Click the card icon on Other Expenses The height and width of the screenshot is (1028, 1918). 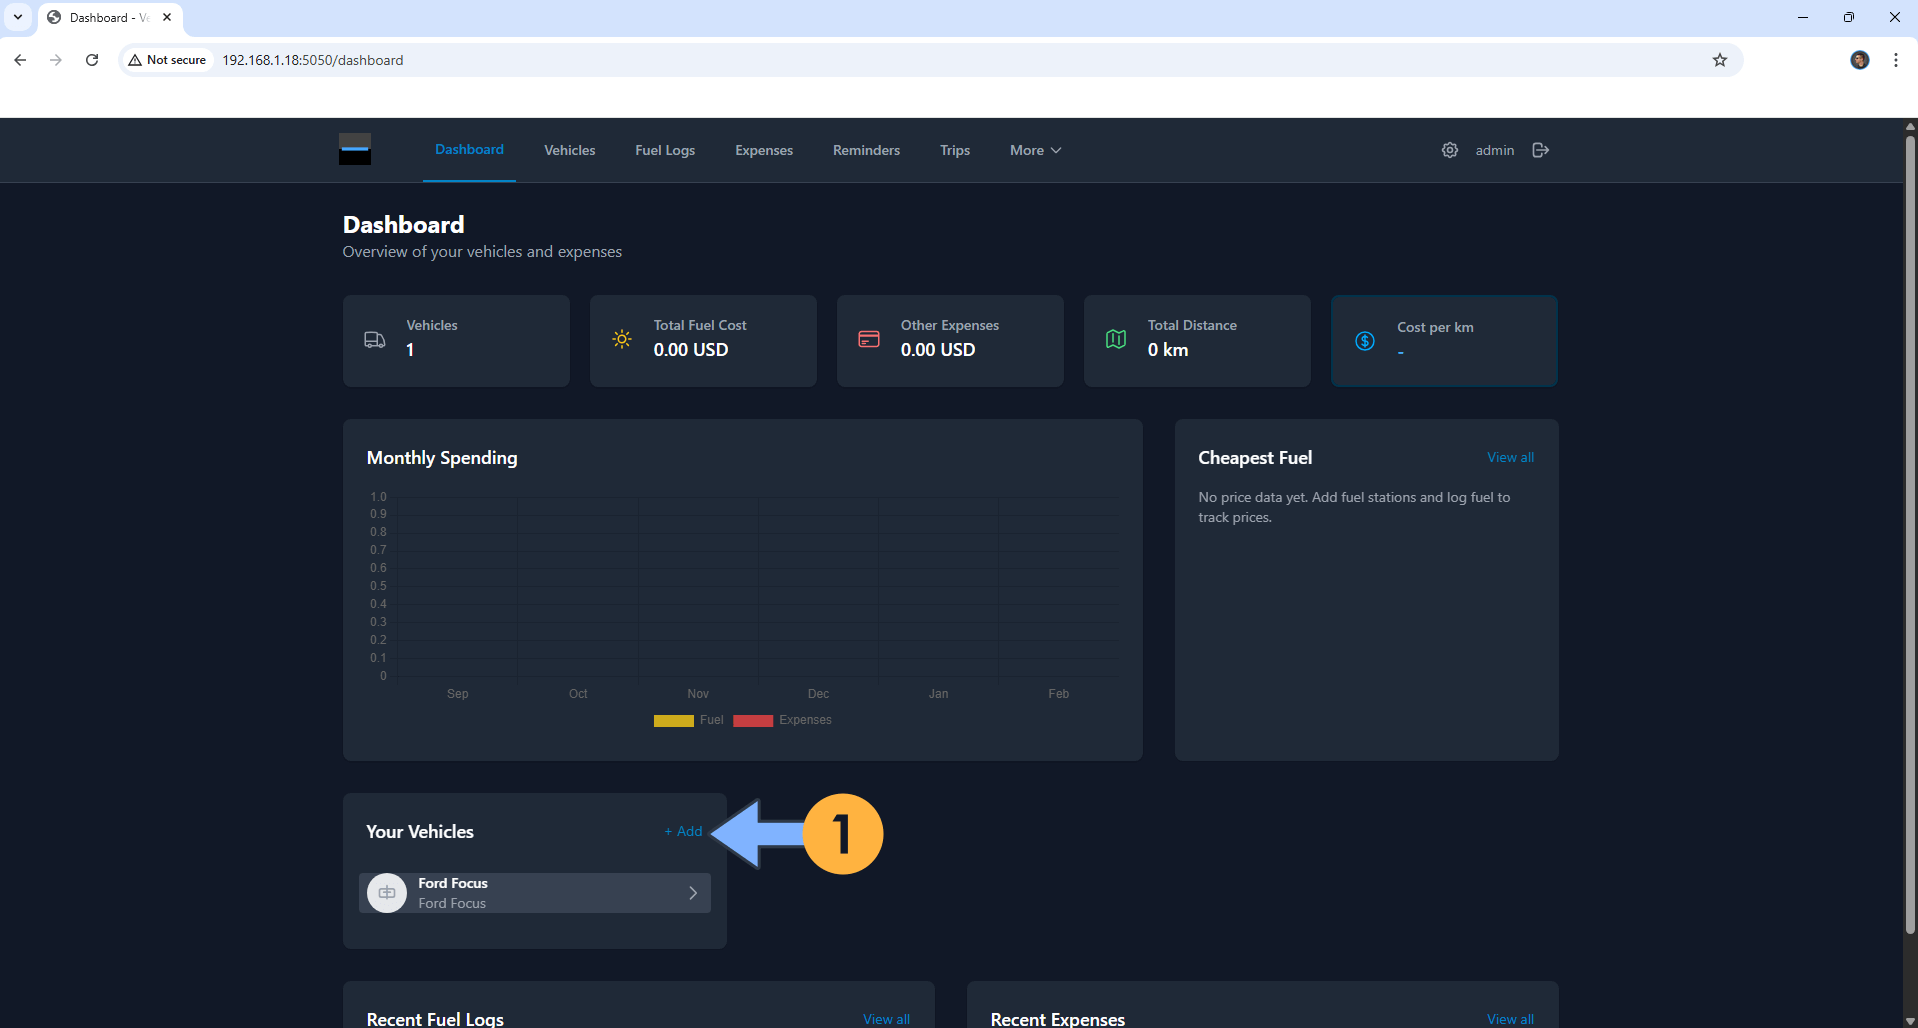[868, 340]
